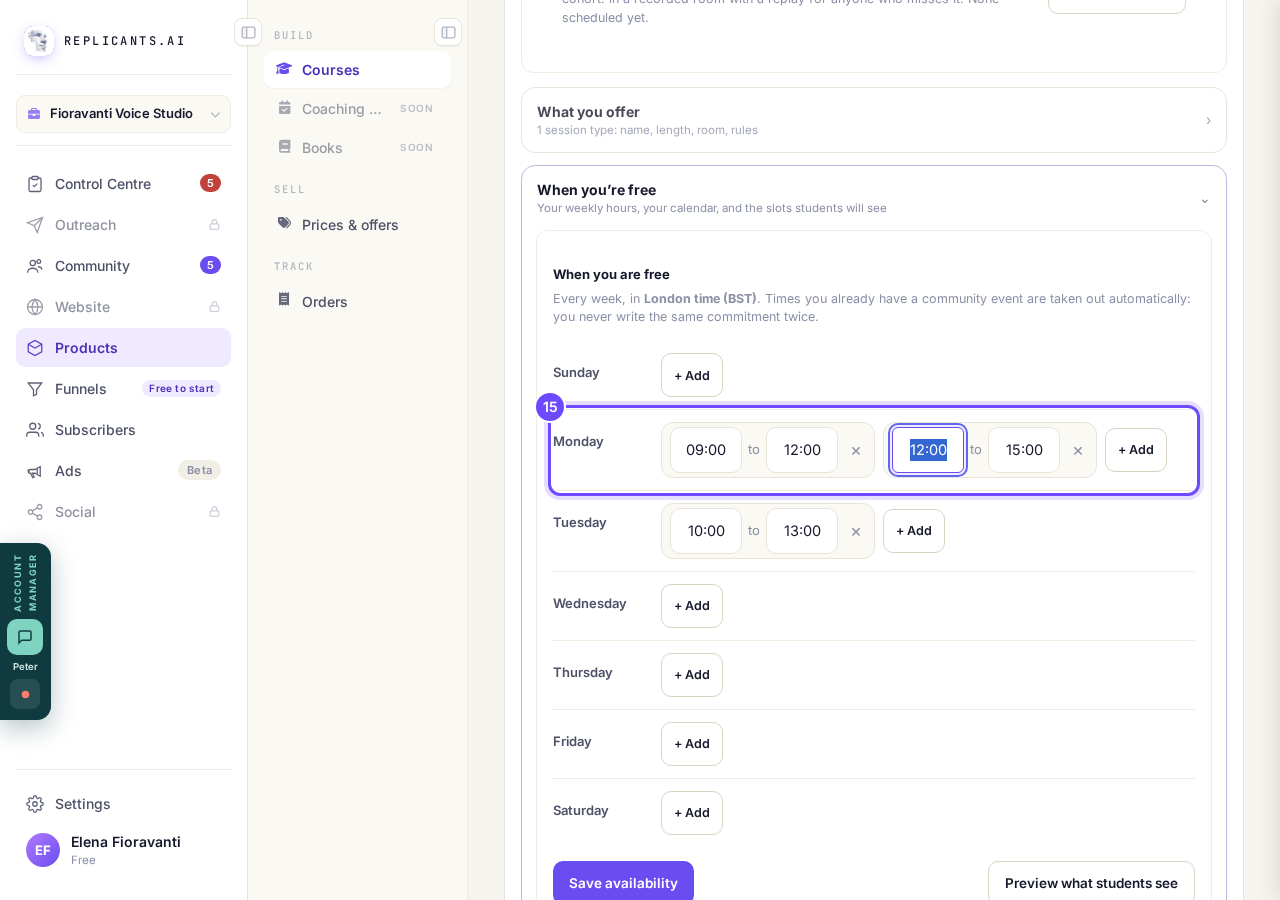1280x900 pixels.
Task: Click the Control Centre notification badge
Action: (x=210, y=183)
